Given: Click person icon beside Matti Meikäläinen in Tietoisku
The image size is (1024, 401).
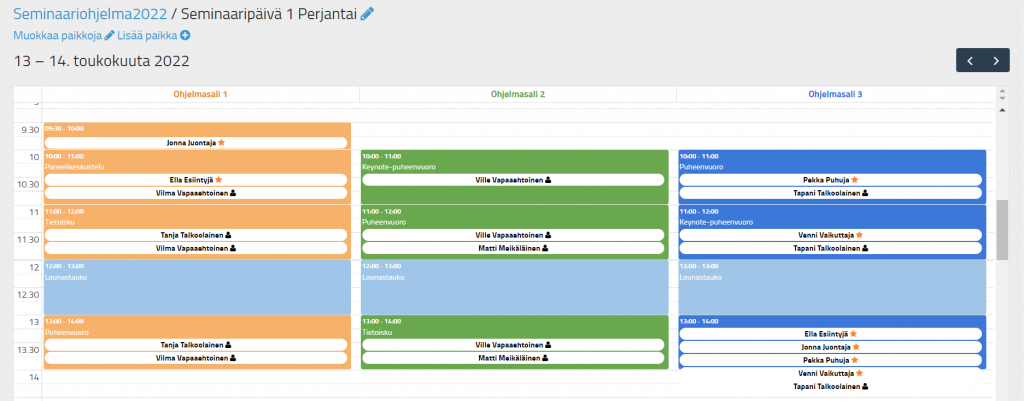Looking at the screenshot, I should [545, 357].
